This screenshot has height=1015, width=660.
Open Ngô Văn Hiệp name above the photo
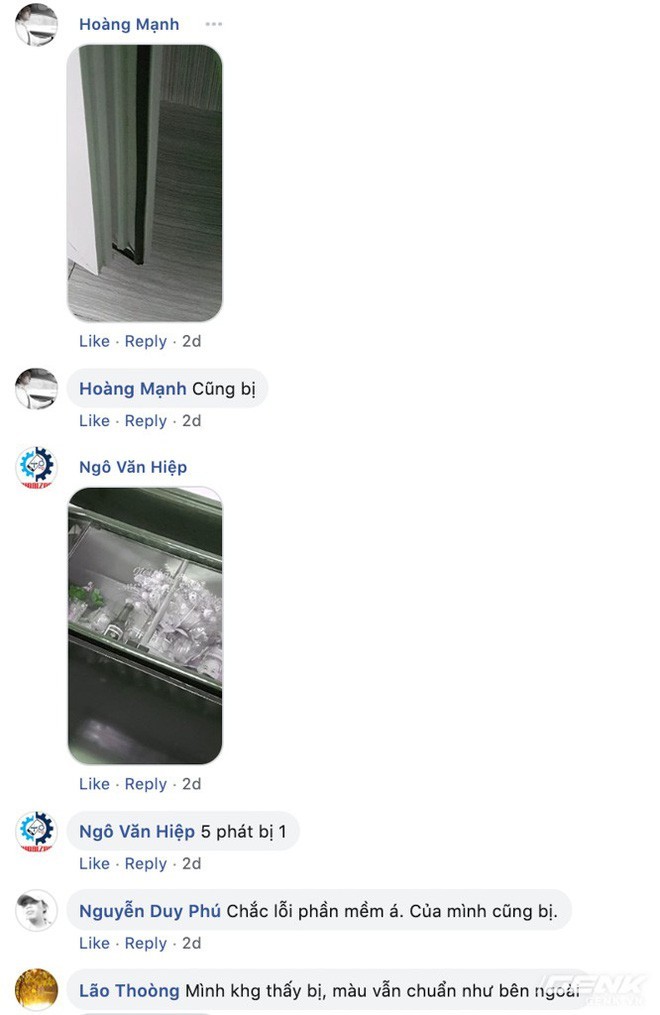(x=133, y=467)
